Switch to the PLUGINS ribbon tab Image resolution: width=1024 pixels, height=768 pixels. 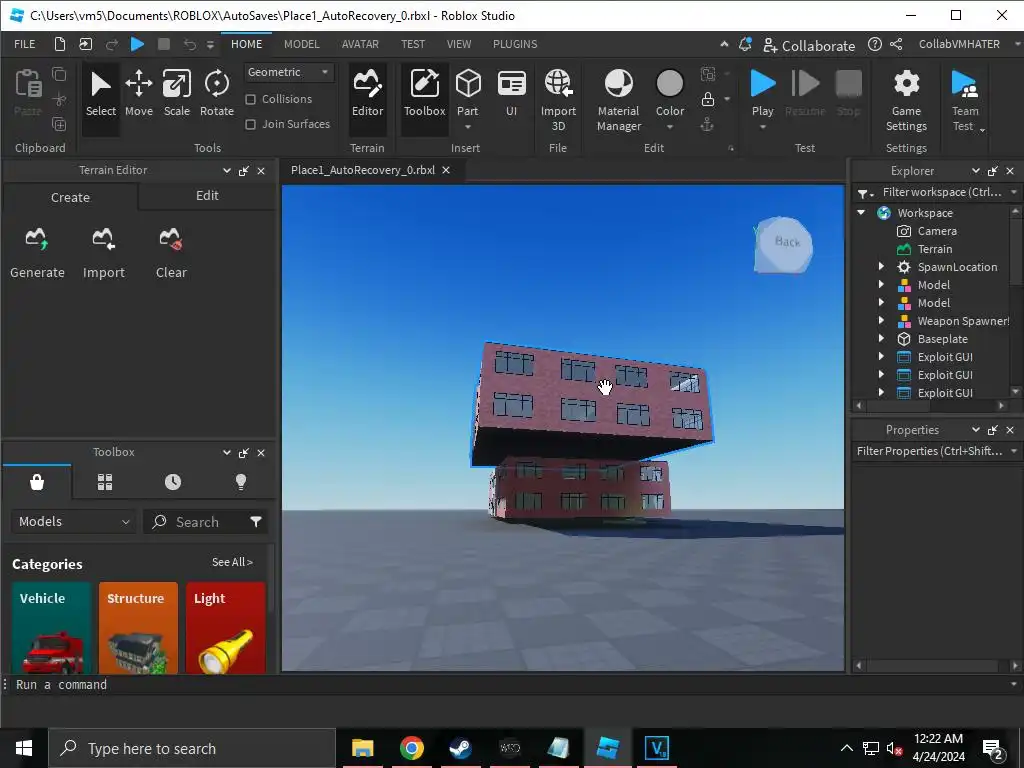click(x=515, y=44)
